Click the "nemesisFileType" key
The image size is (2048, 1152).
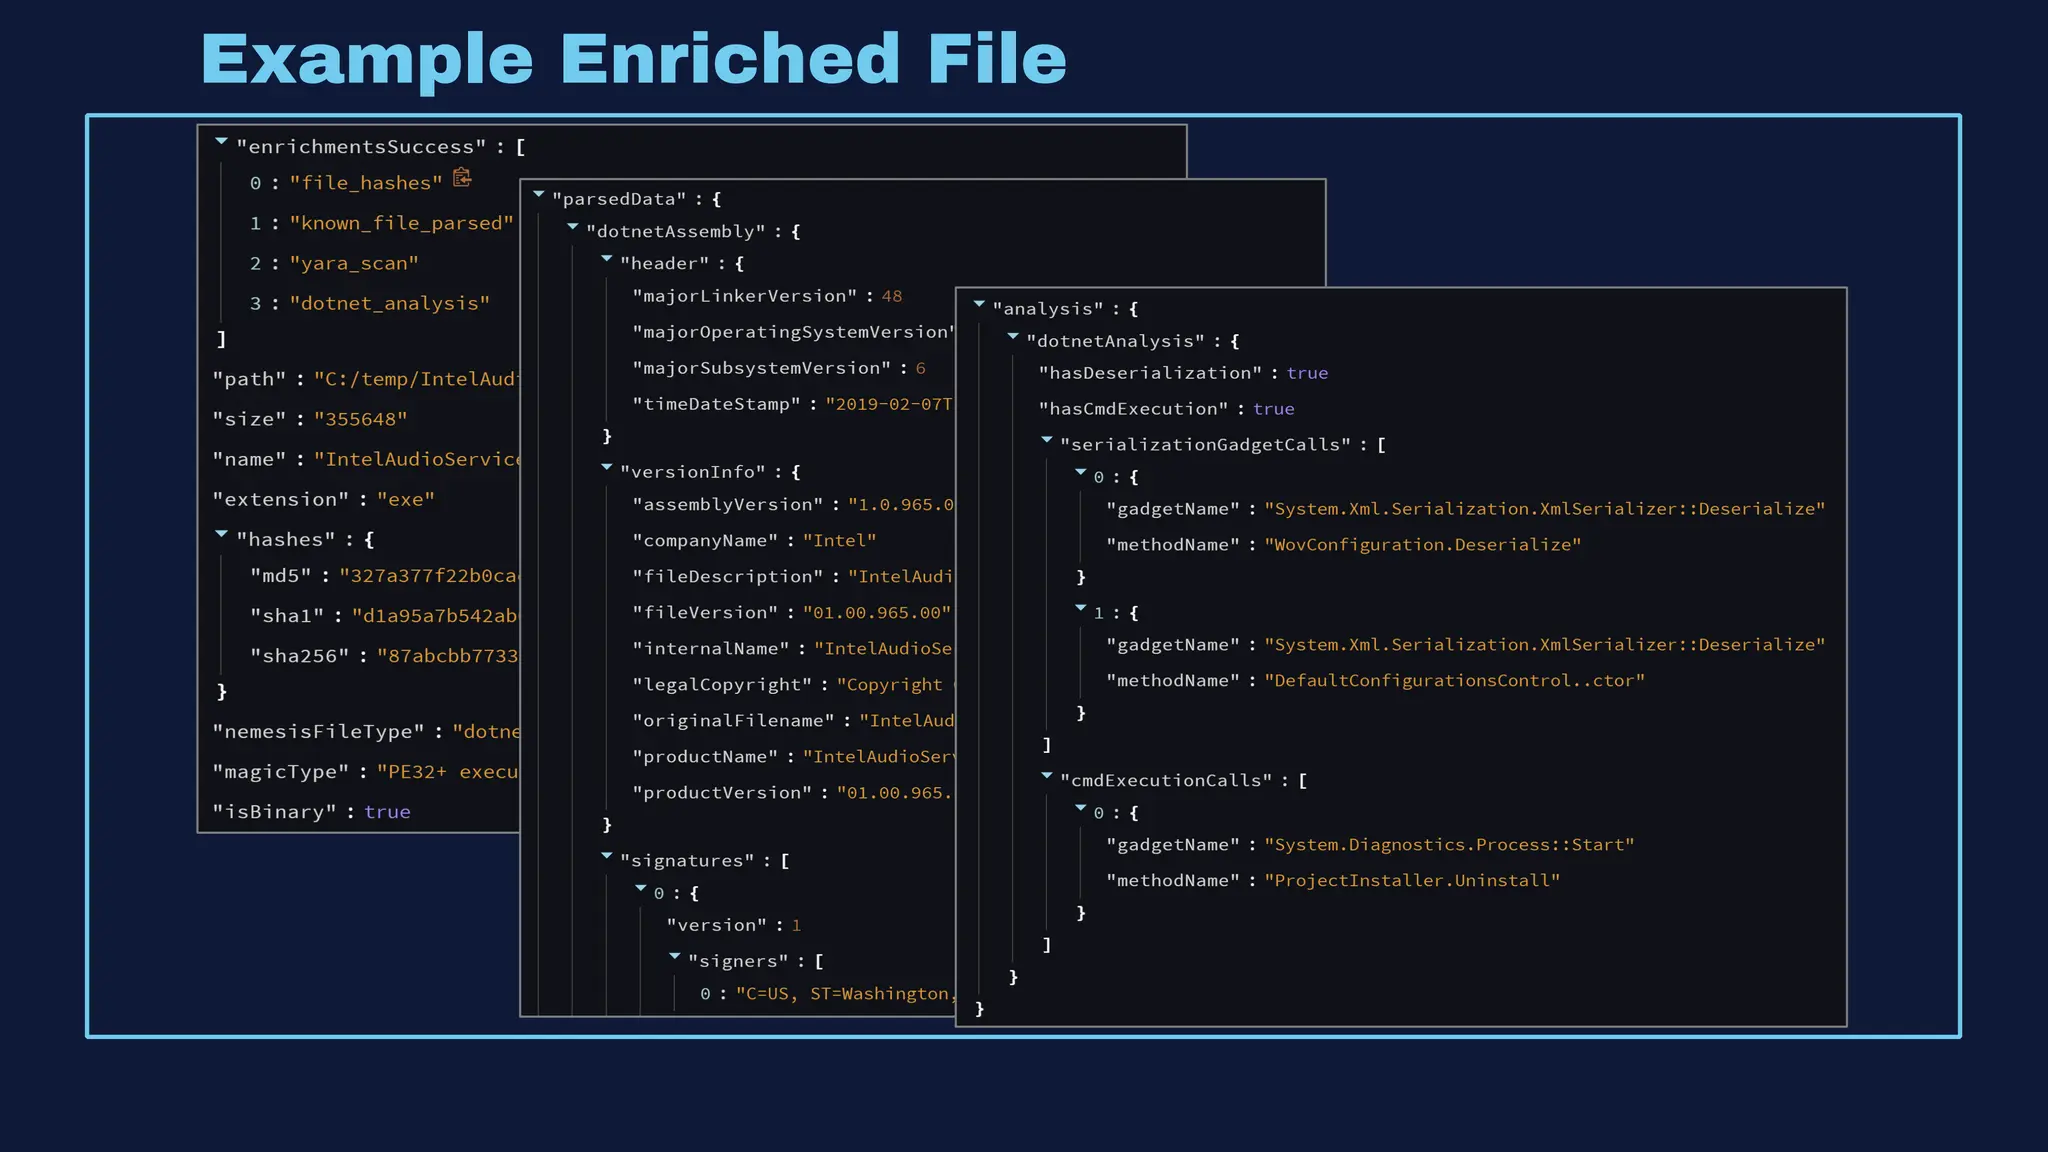pos(318,731)
